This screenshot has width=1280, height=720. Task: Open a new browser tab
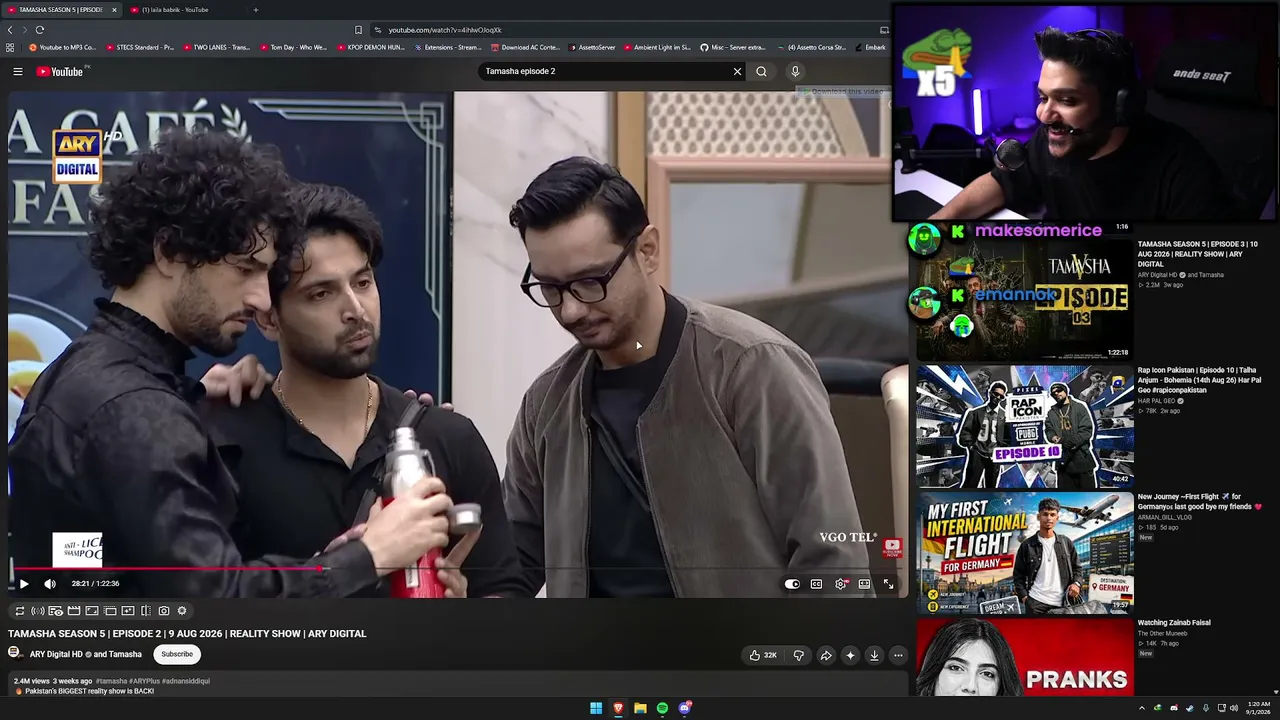click(255, 10)
